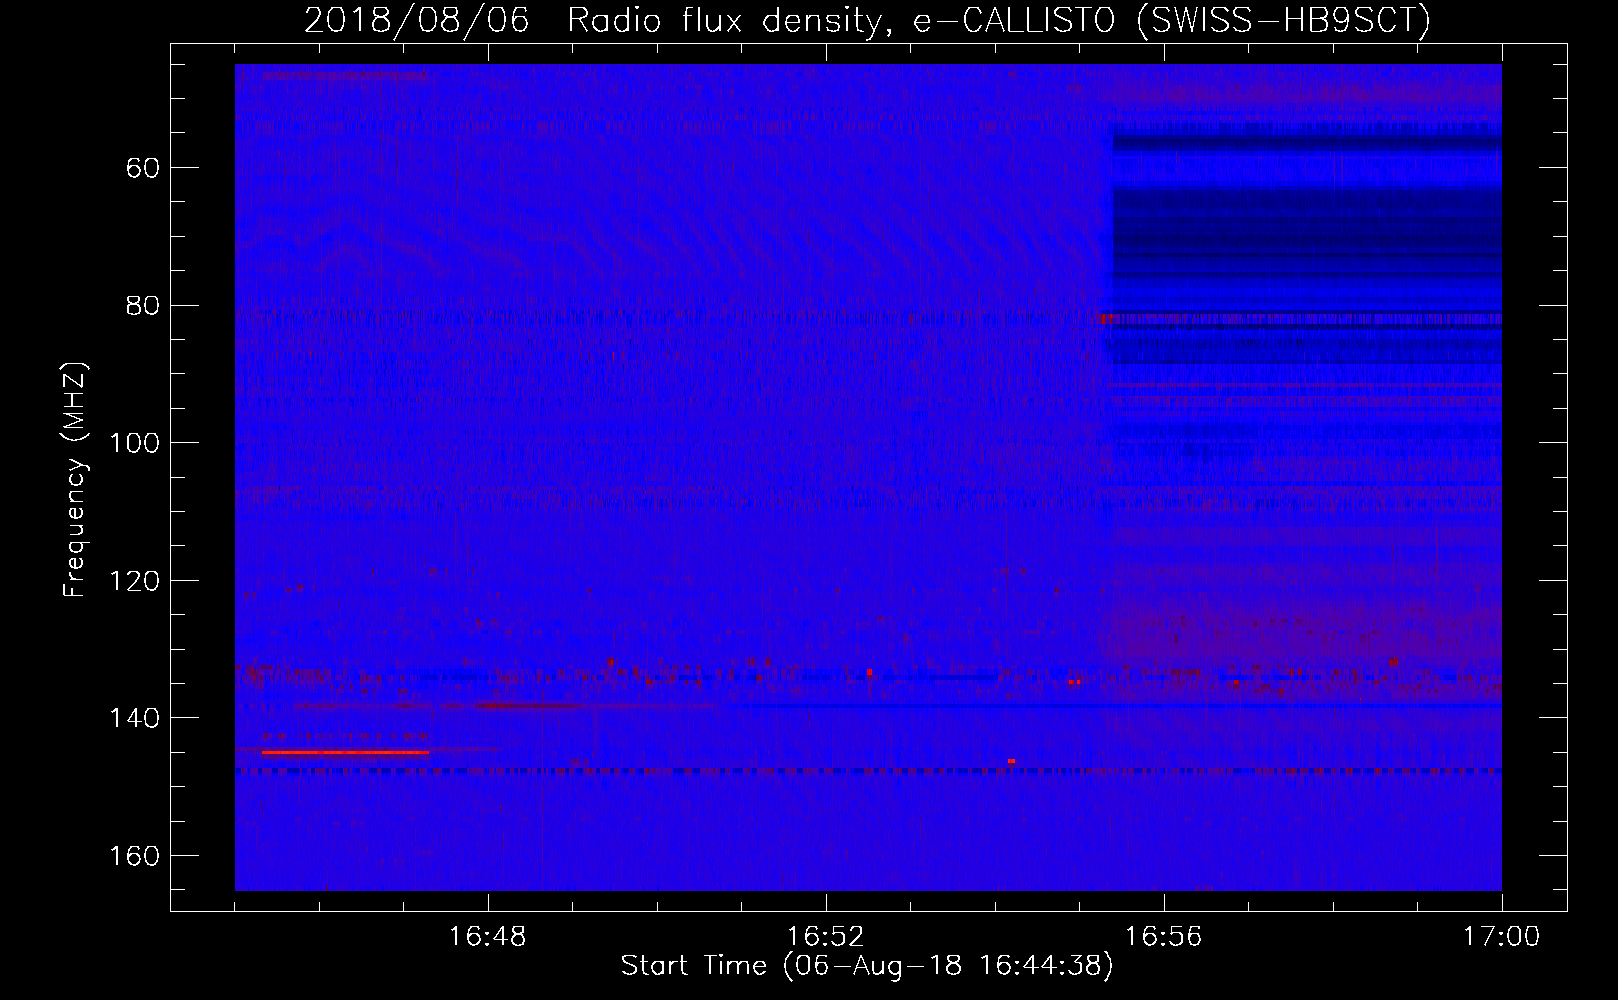1618x1000 pixels.
Task: Click the frequency tick label "100"
Action: point(134,443)
